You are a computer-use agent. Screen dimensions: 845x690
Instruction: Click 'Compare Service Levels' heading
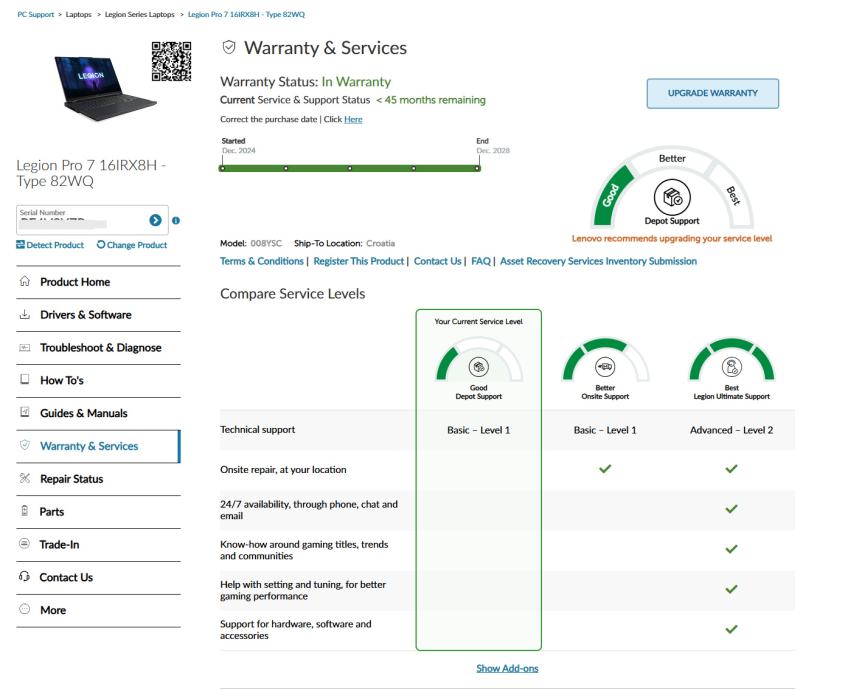click(293, 294)
